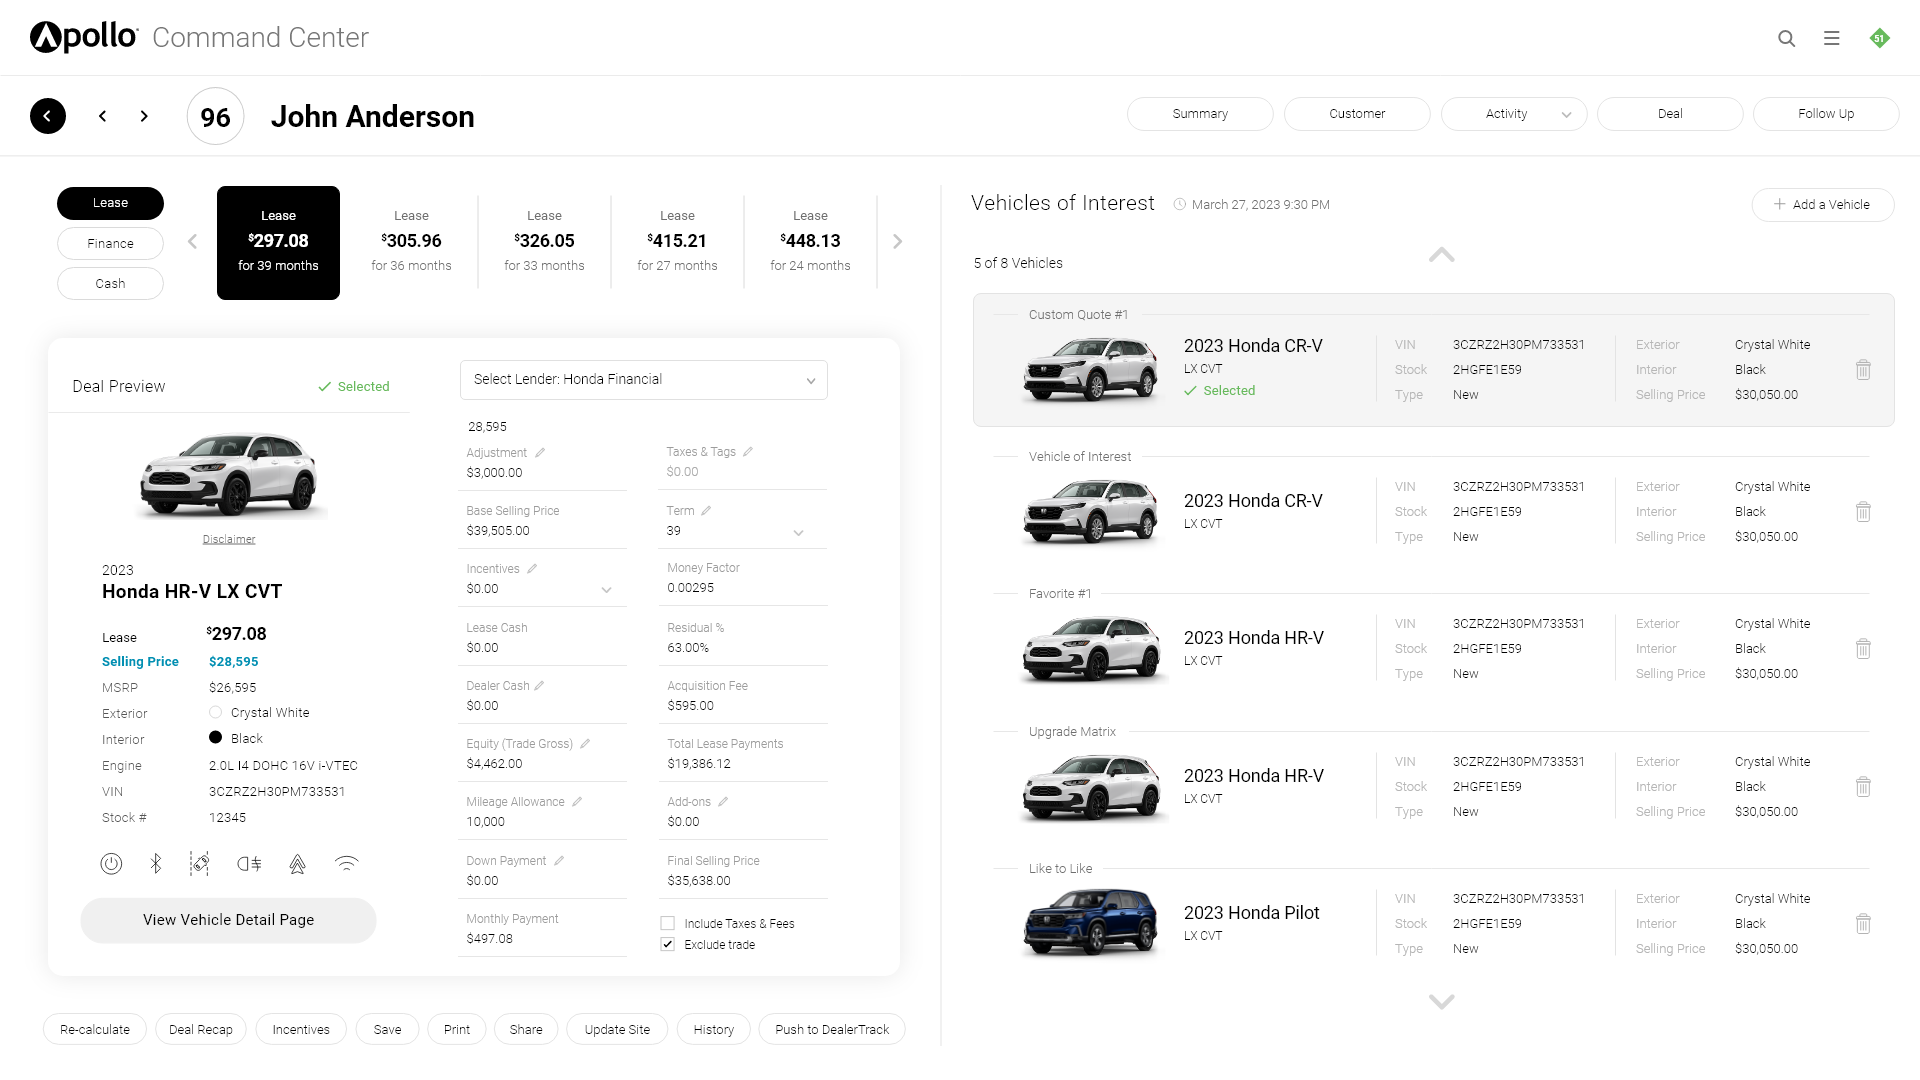Viewport: 1920px width, 1080px height.
Task: Select Lease $448.13 for 24 months
Action: tap(810, 241)
